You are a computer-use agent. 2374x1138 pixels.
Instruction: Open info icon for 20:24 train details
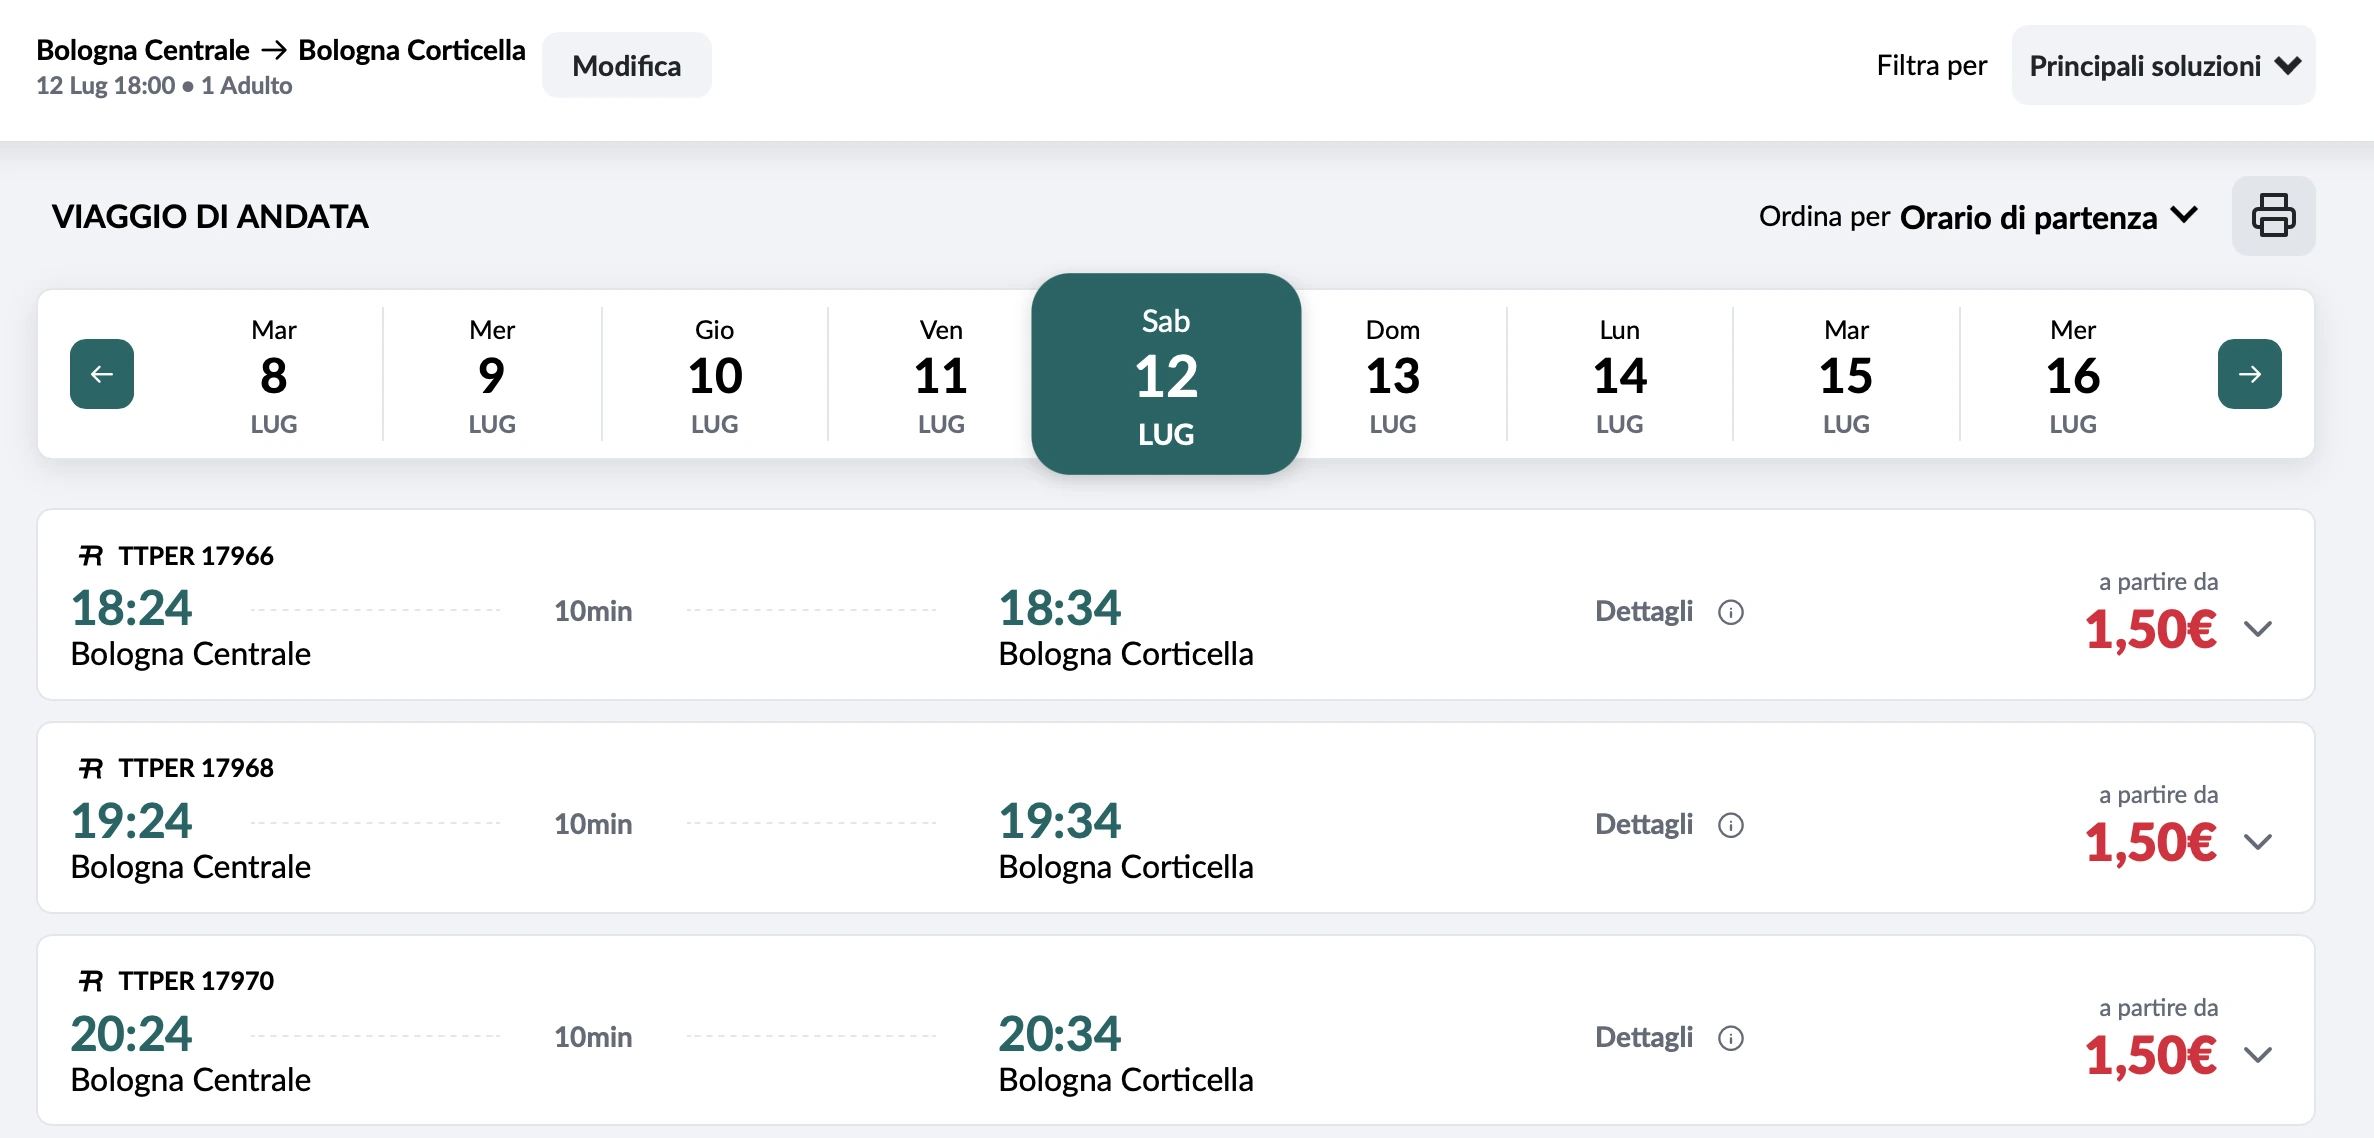coord(1730,1038)
